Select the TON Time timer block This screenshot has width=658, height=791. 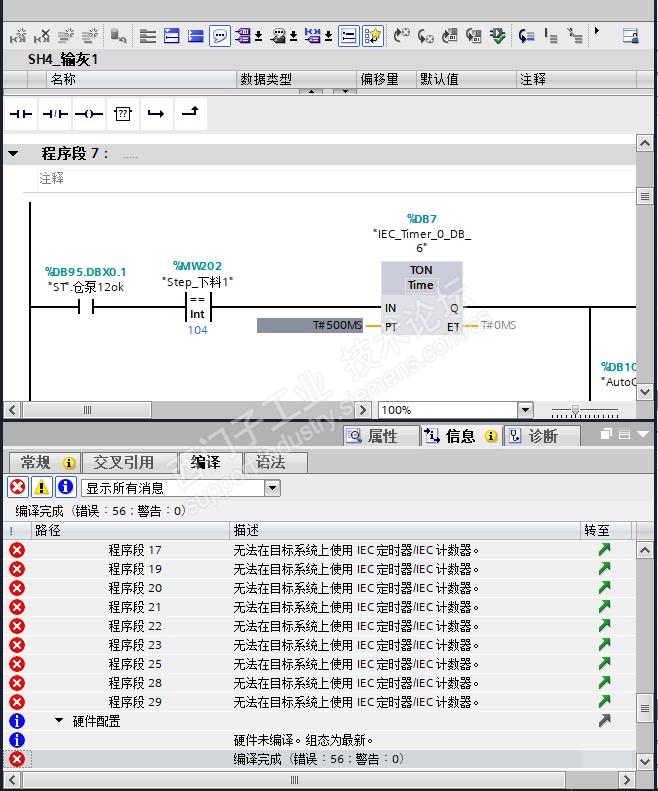421,298
